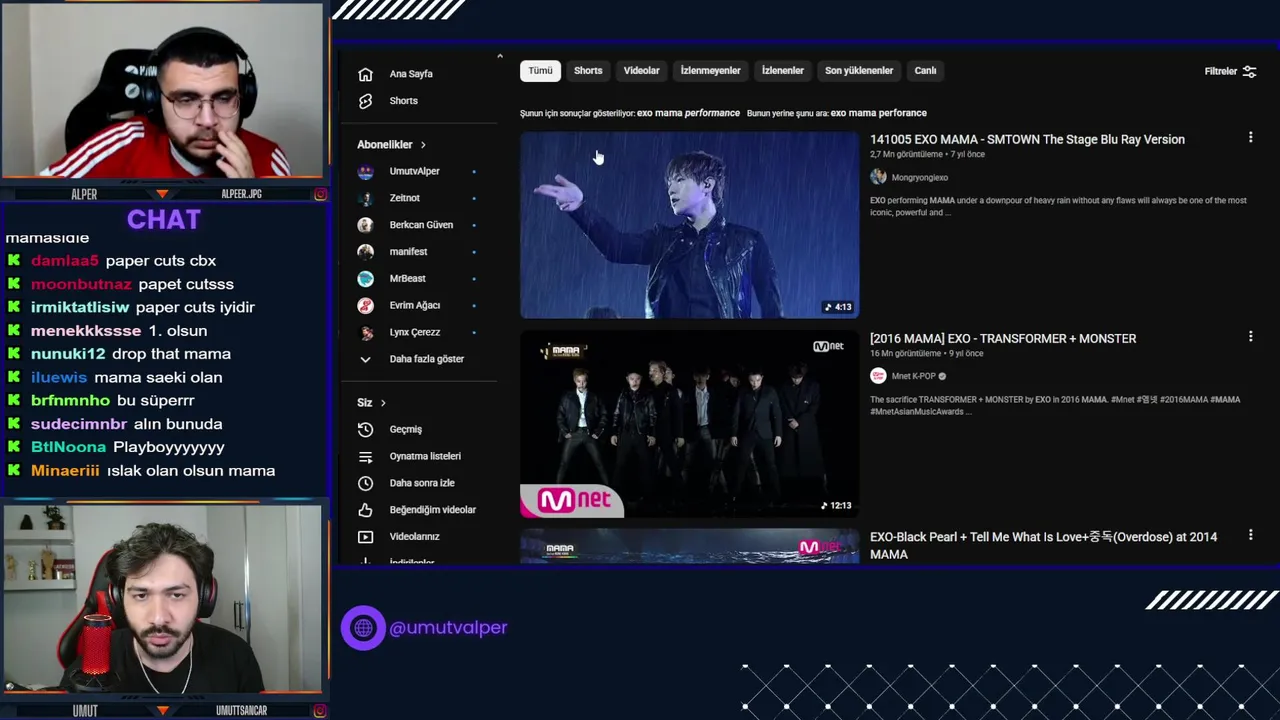Screen dimensions: 1280x720
Task: Play the Mnet TRANSFORMER + MONSTER thumbnail
Action: [689, 424]
